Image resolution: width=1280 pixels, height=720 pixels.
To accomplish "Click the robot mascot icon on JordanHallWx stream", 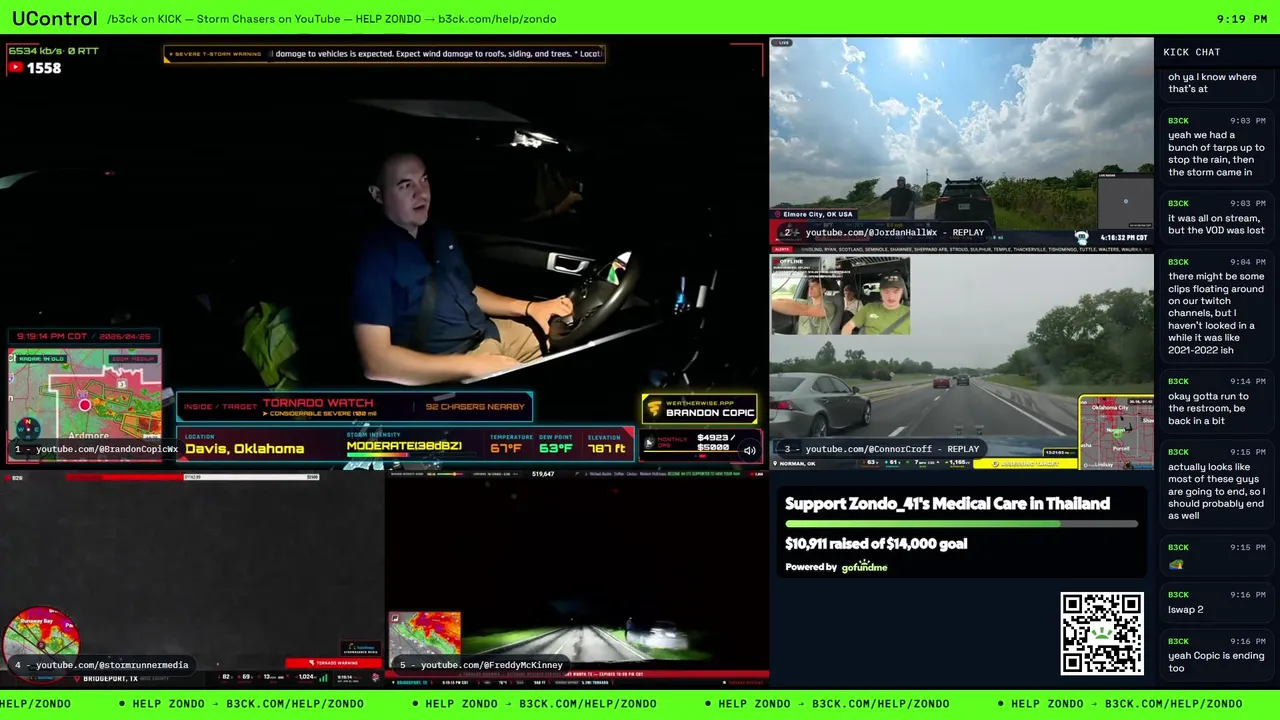I will 1081,237.
